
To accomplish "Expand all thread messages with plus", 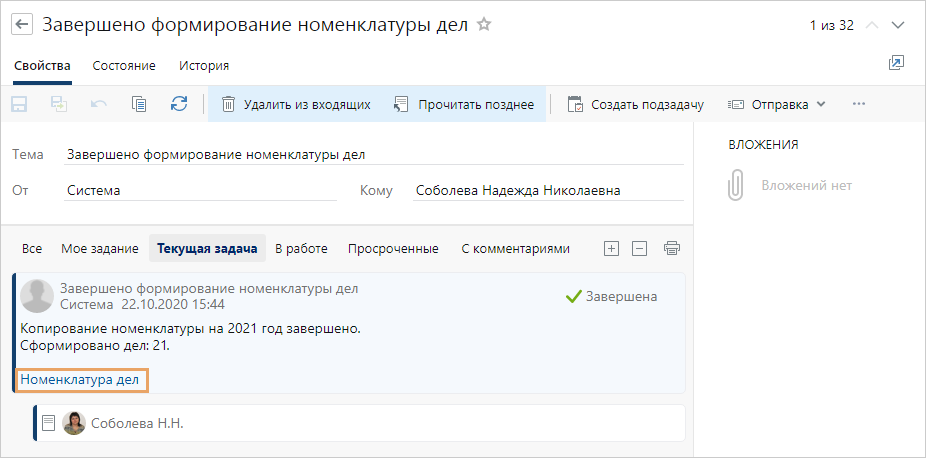I will 612,249.
